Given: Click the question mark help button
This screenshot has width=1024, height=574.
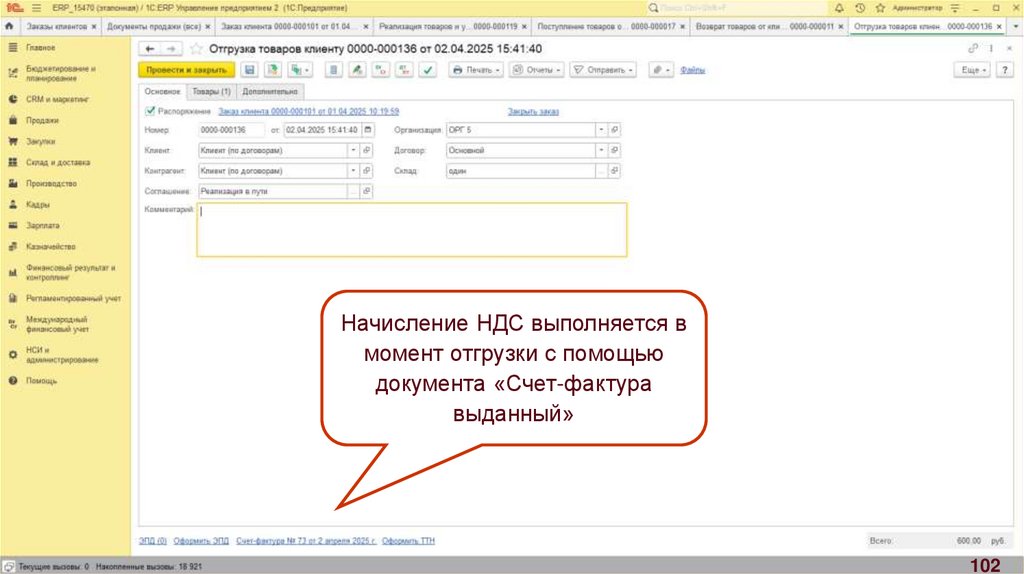Looking at the screenshot, I should point(1005,70).
